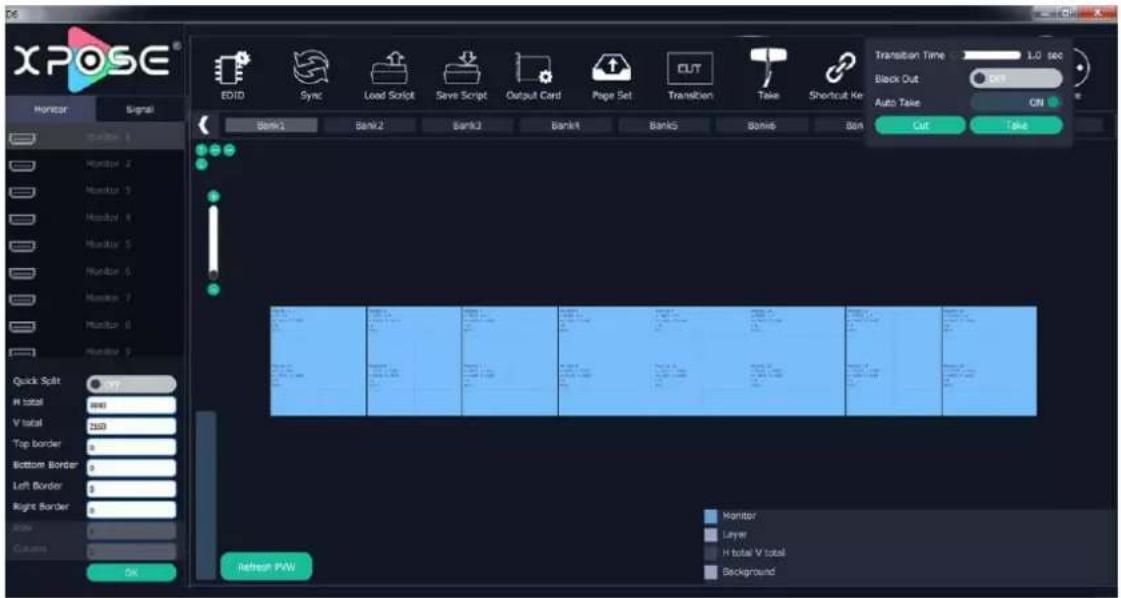This screenshot has height=598, width=1121.
Task: Collapse the bank bar with left chevron
Action: 204,126
